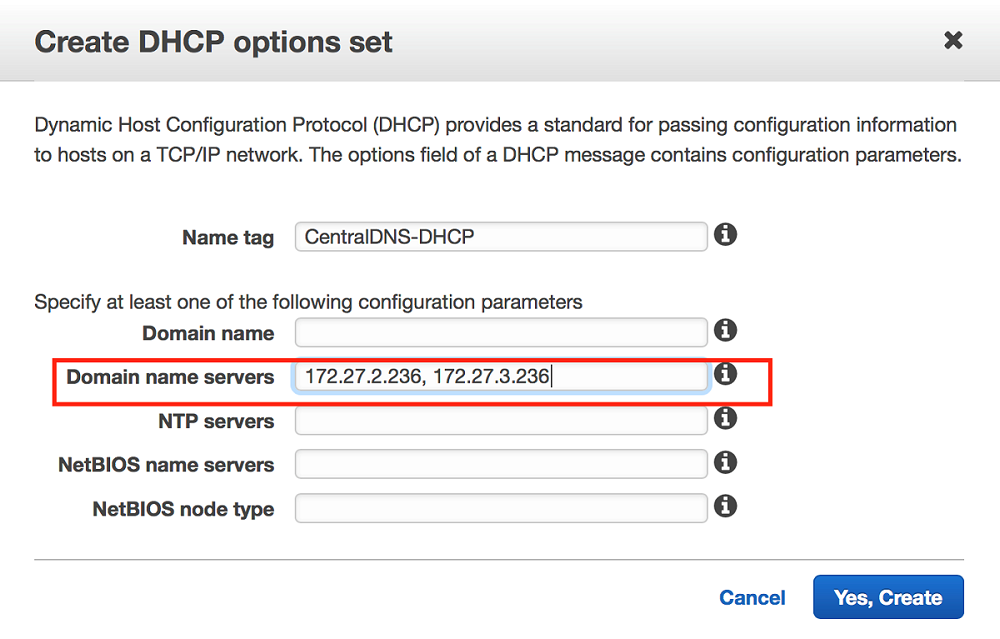The image size is (1000, 639).
Task: Click inside the Name tag input field
Action: click(500, 236)
